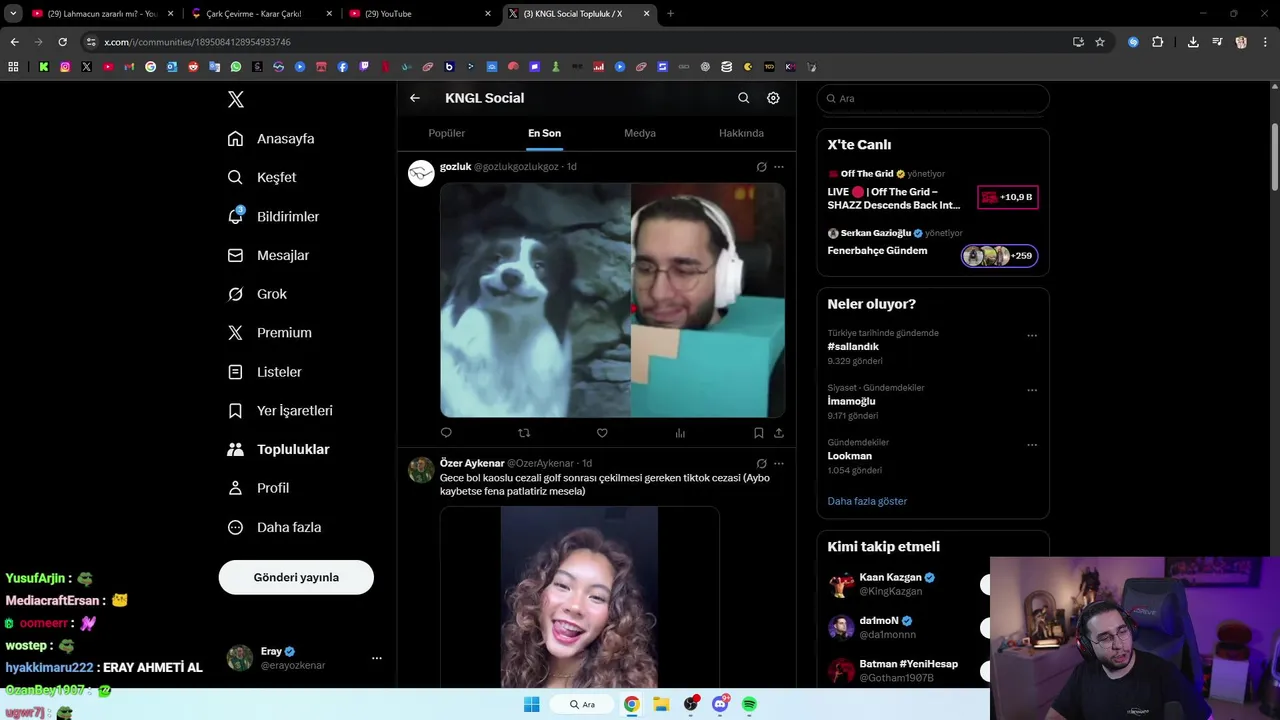Join Off The Grid live stream

[932, 189]
